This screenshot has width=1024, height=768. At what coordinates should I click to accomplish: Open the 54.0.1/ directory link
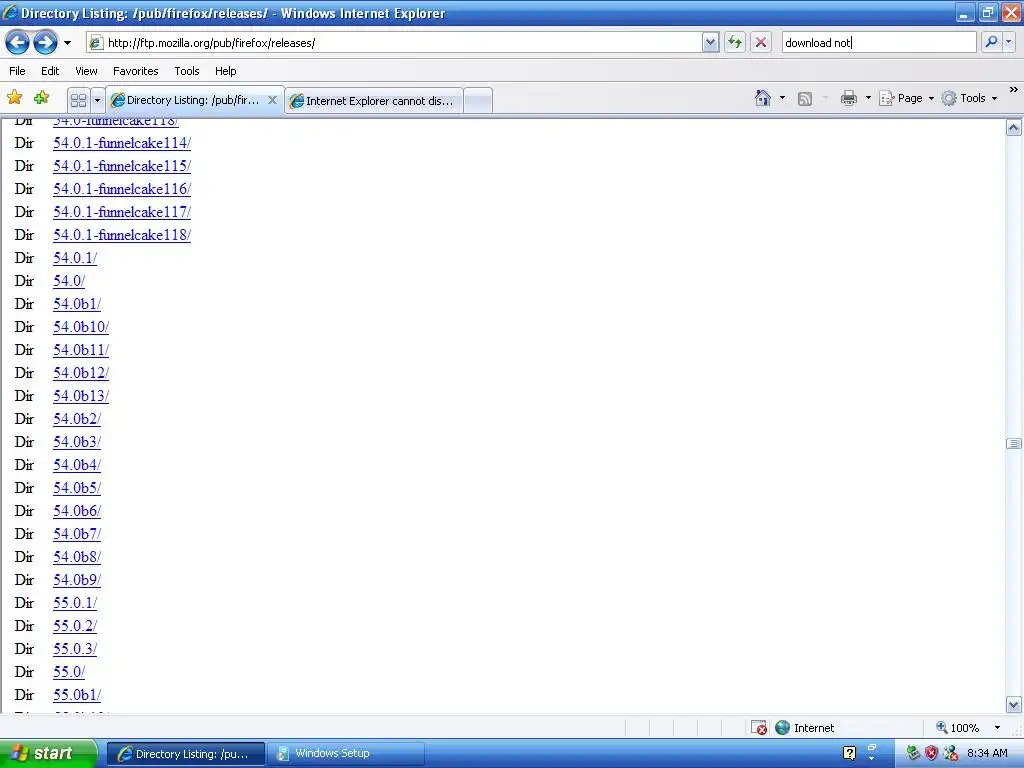(x=75, y=258)
